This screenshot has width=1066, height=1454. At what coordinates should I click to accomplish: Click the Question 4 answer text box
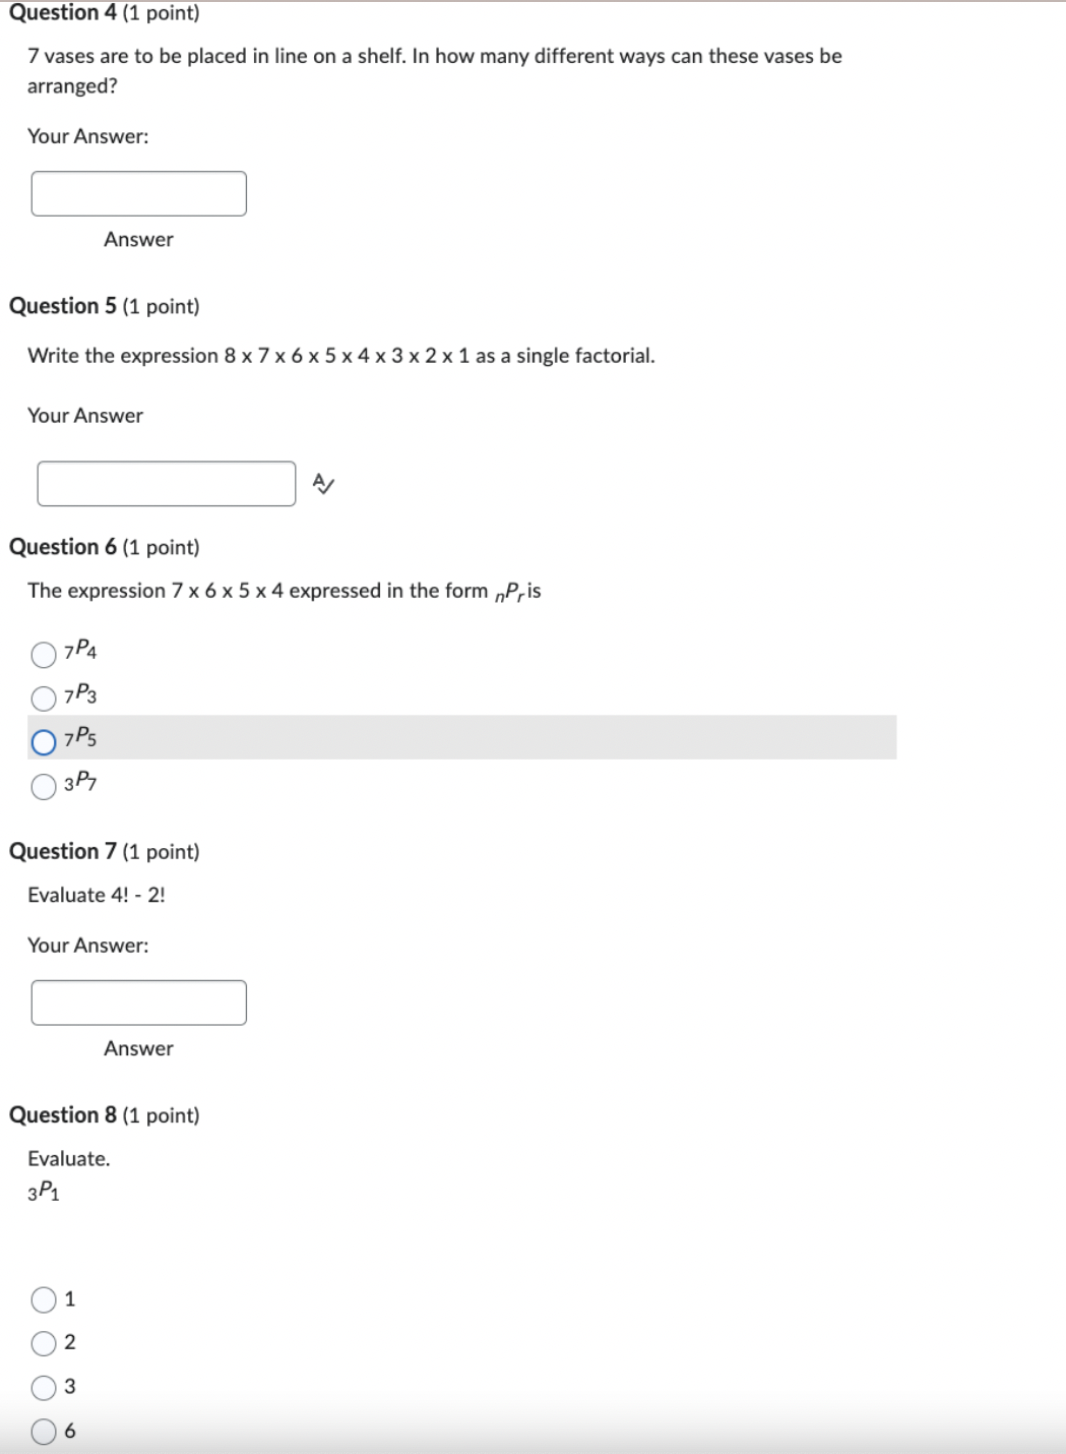(139, 193)
